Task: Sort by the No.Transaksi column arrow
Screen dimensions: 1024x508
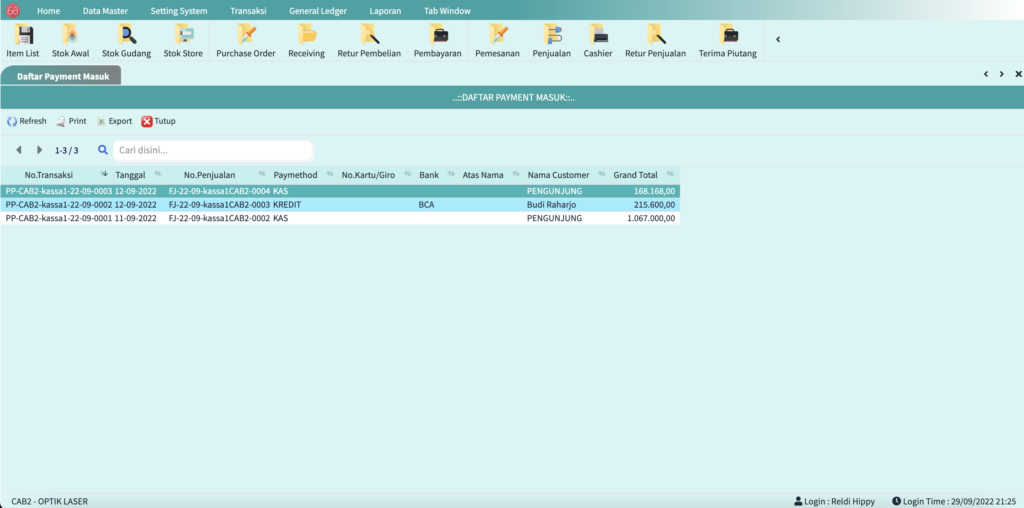Action: [104, 175]
